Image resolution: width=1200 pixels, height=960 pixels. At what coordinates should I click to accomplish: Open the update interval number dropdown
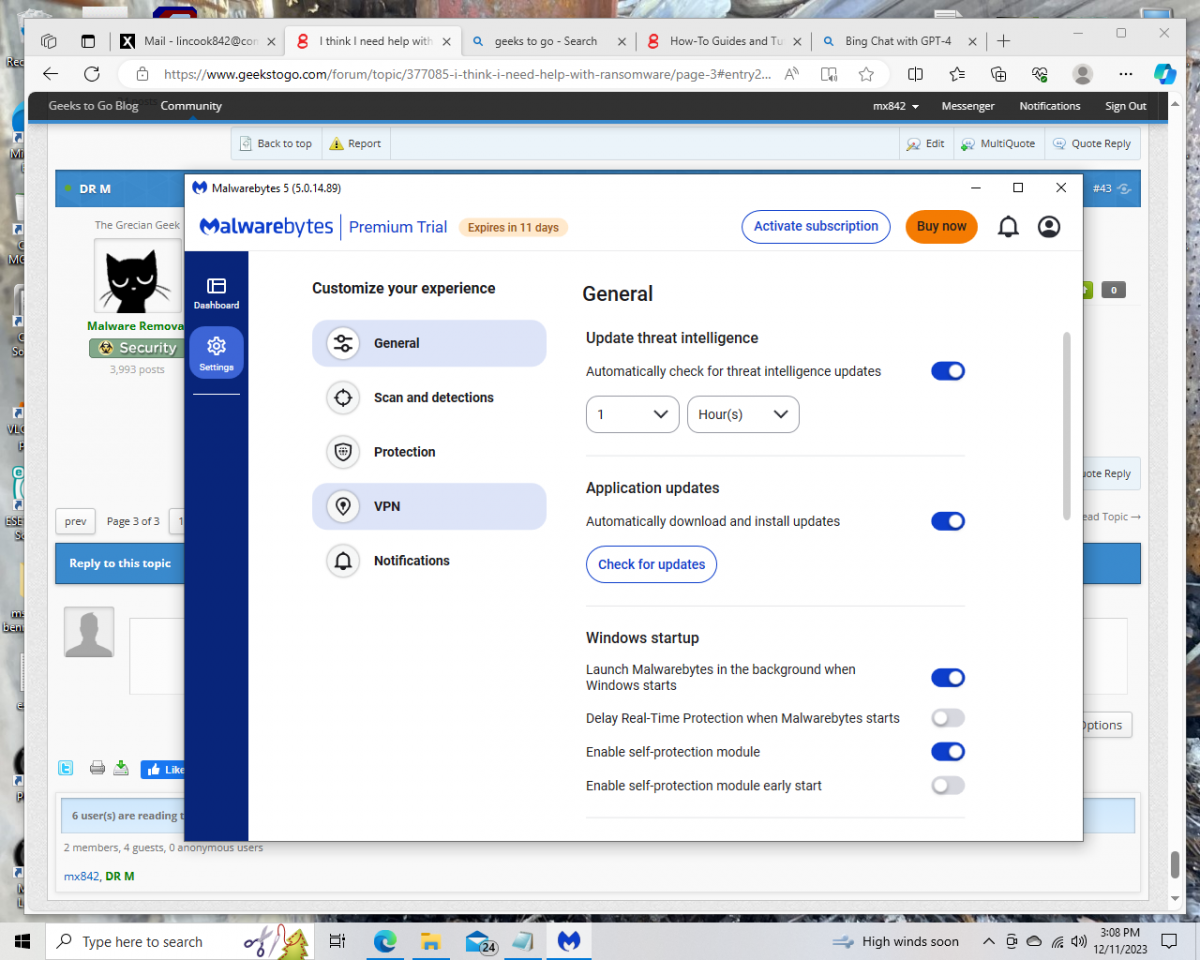(x=633, y=414)
